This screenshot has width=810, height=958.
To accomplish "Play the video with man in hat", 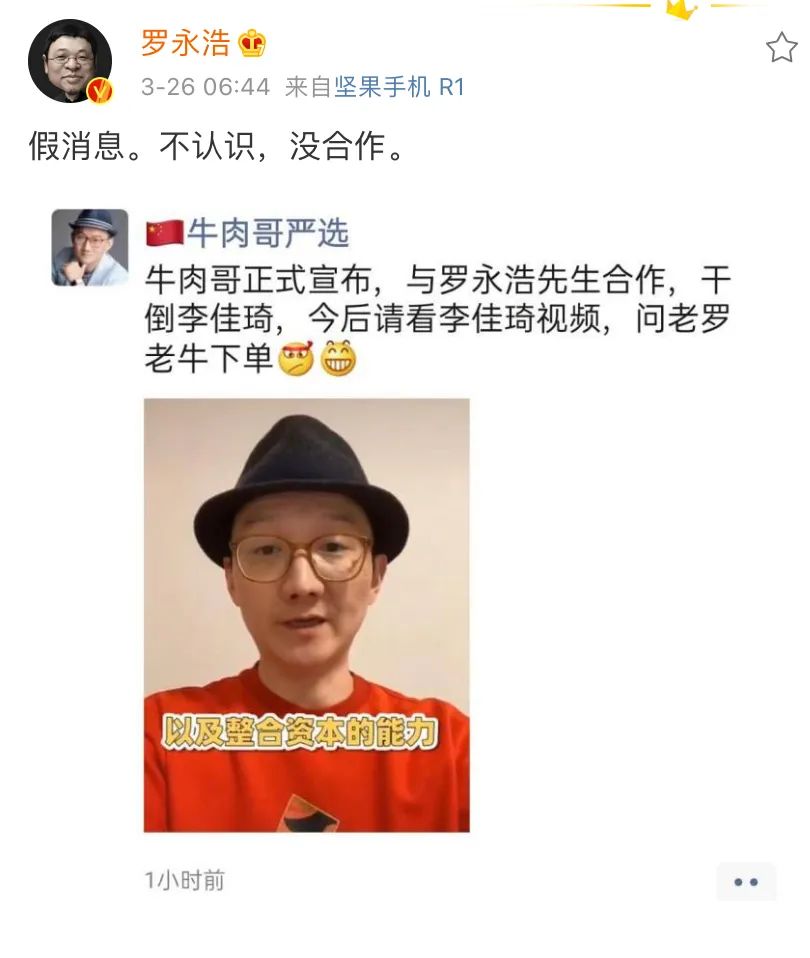I will [307, 615].
